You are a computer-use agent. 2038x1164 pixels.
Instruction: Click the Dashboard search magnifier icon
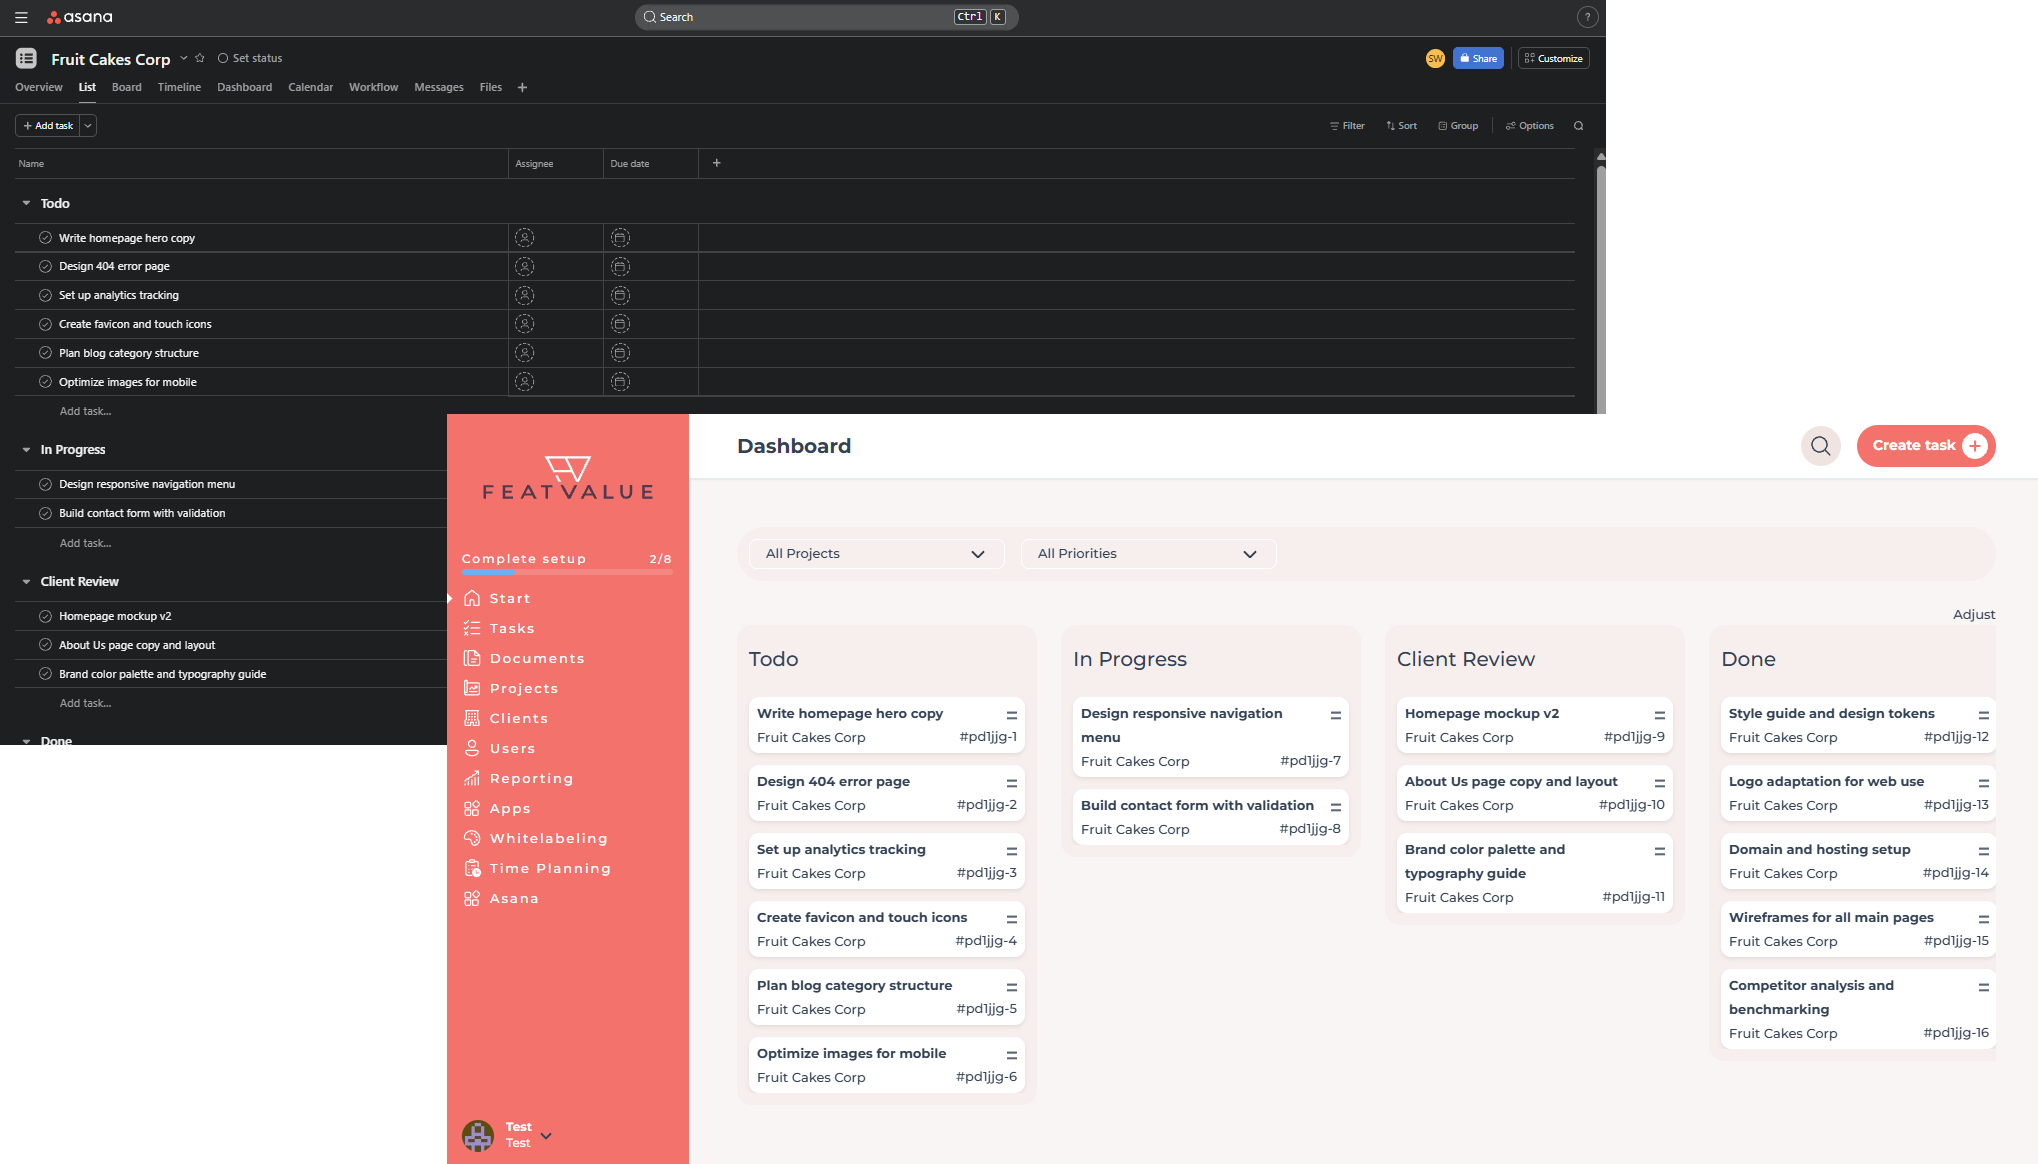click(1820, 446)
